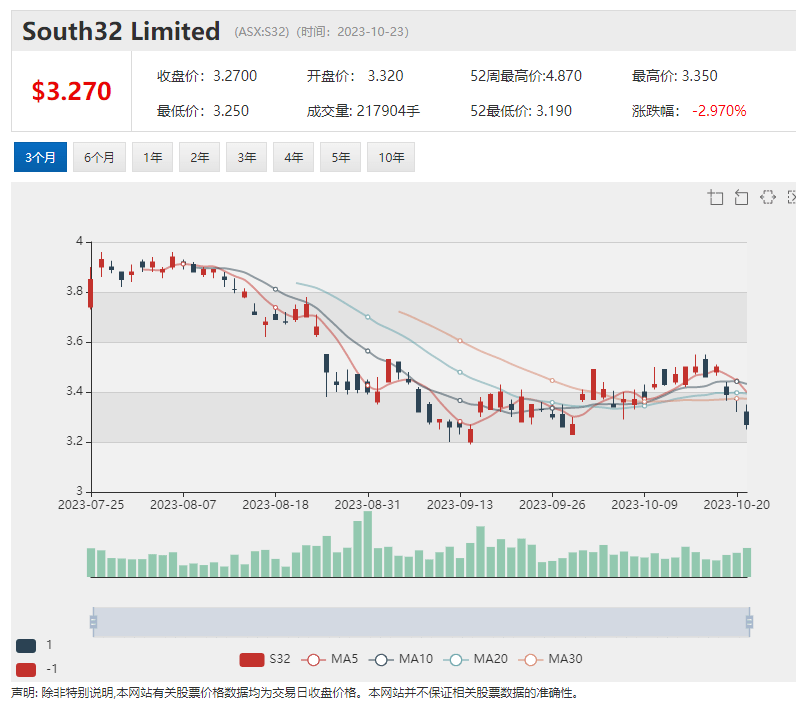Screen dimensions: 810x713
Task: Click the partially visible rightmost toolbox icon
Action: [792, 197]
